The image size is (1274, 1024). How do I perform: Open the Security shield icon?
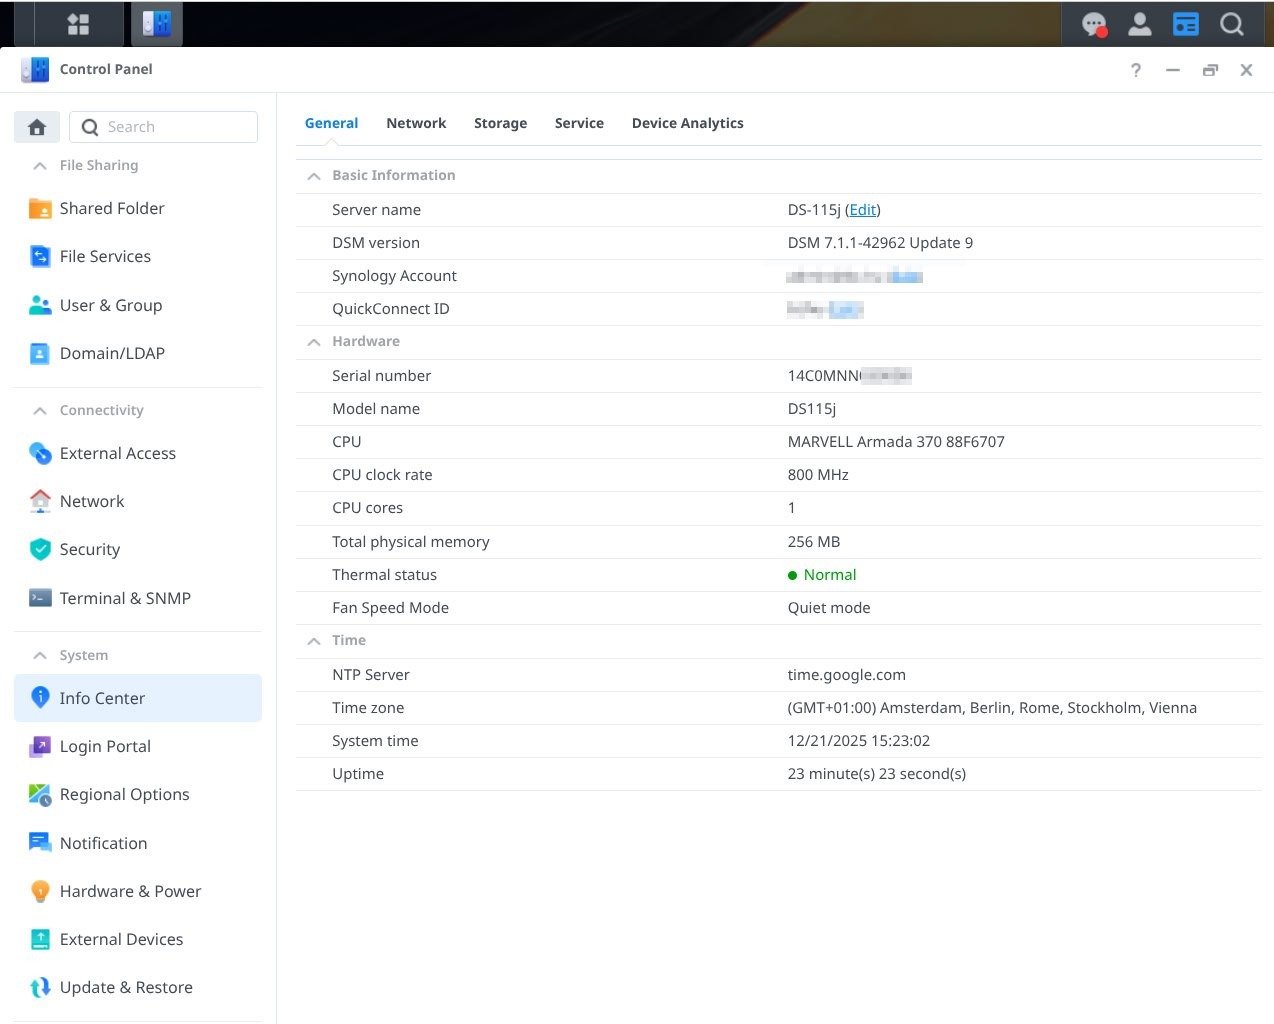point(40,549)
